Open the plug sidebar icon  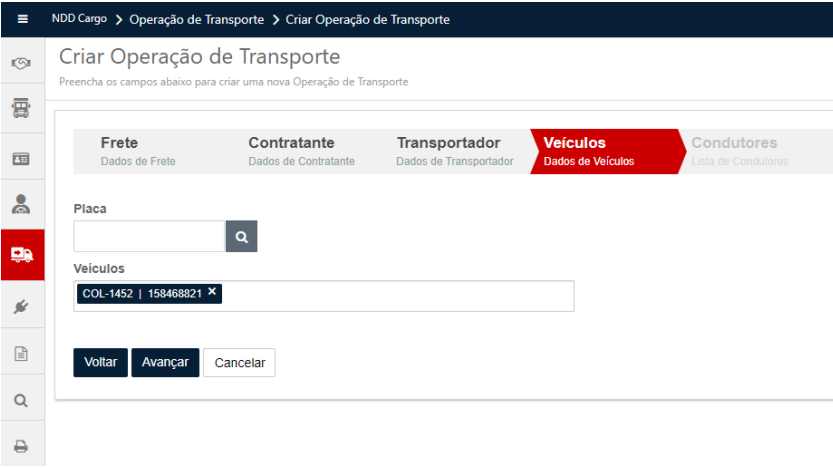click(x=22, y=305)
